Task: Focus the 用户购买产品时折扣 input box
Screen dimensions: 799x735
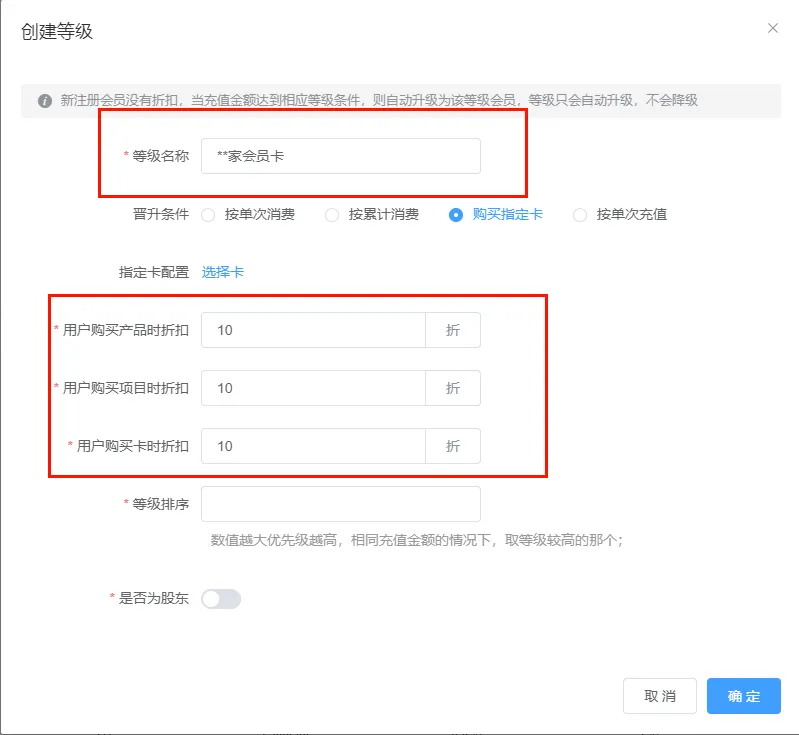Action: [x=313, y=330]
